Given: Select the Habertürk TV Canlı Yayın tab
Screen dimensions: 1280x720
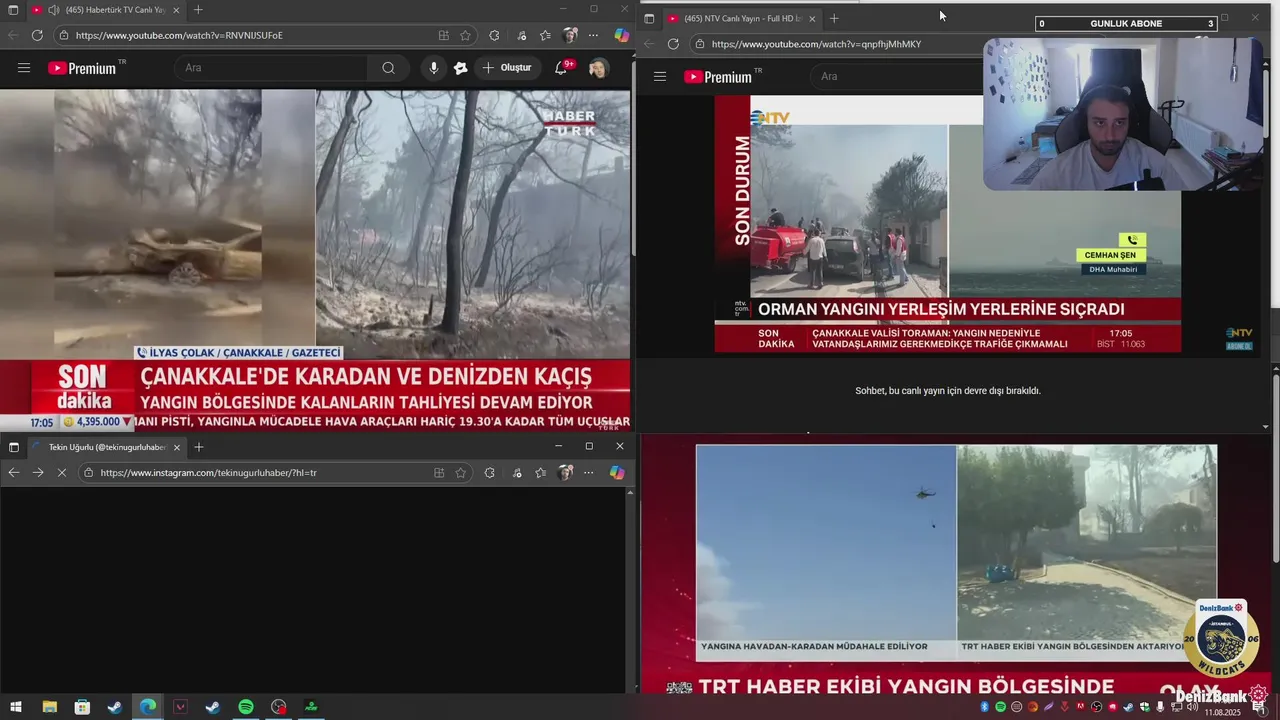Looking at the screenshot, I should [105, 10].
